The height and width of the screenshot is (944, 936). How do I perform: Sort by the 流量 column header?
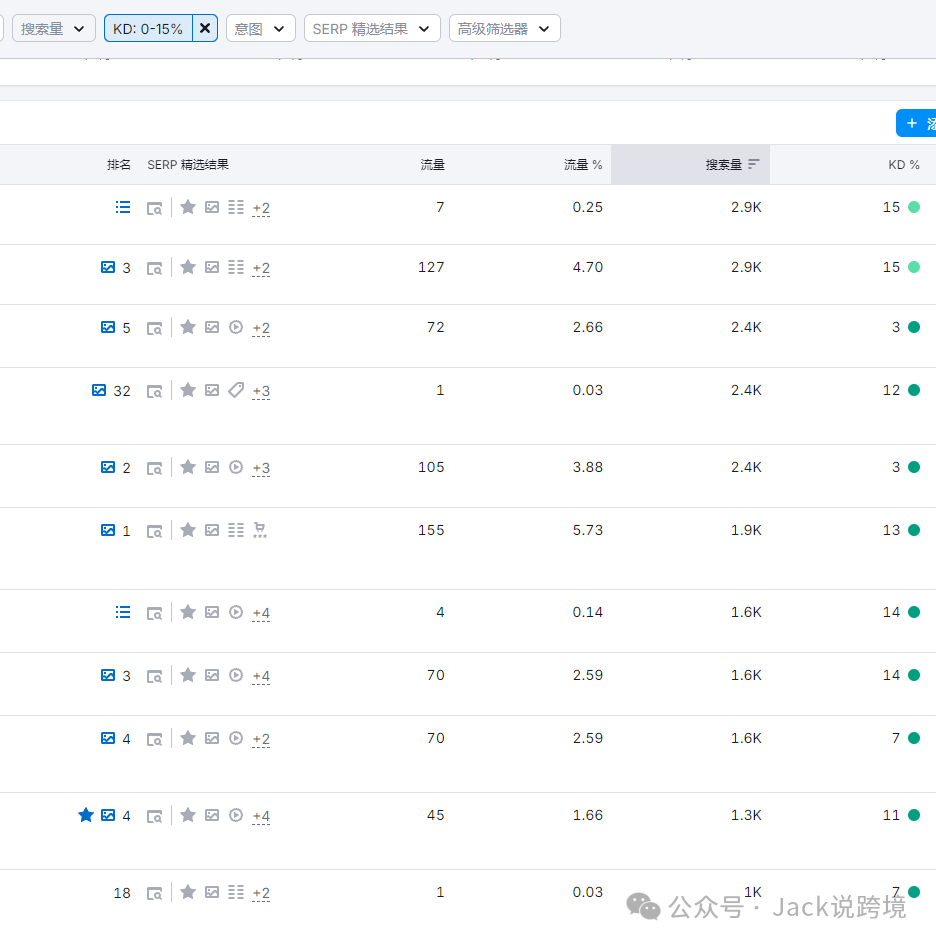coord(432,165)
